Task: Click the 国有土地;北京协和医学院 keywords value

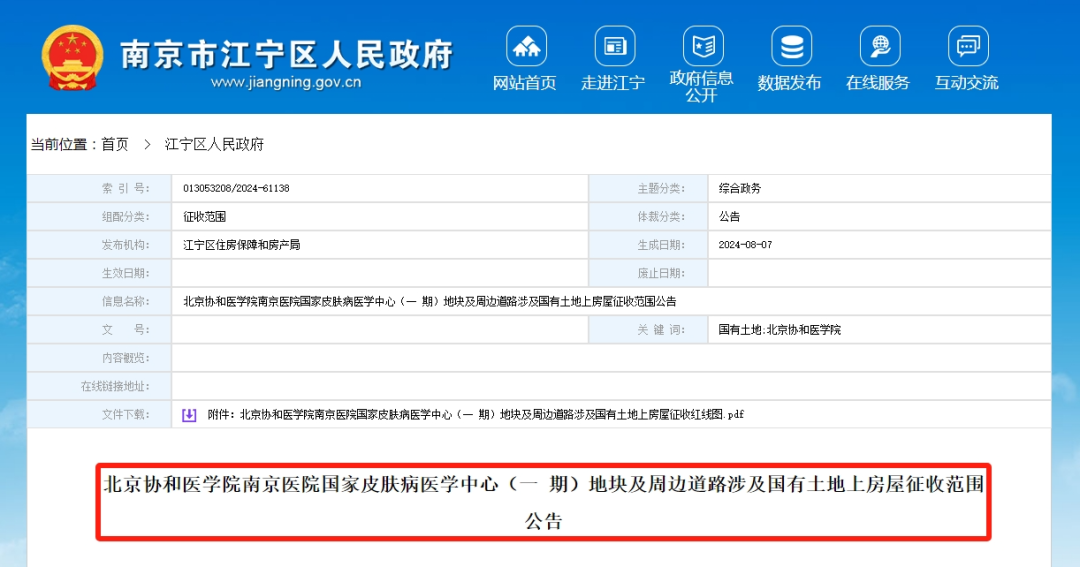Action: [780, 329]
